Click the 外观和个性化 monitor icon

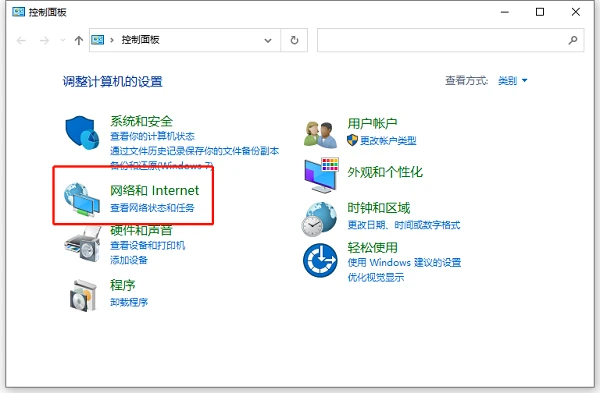[321, 175]
